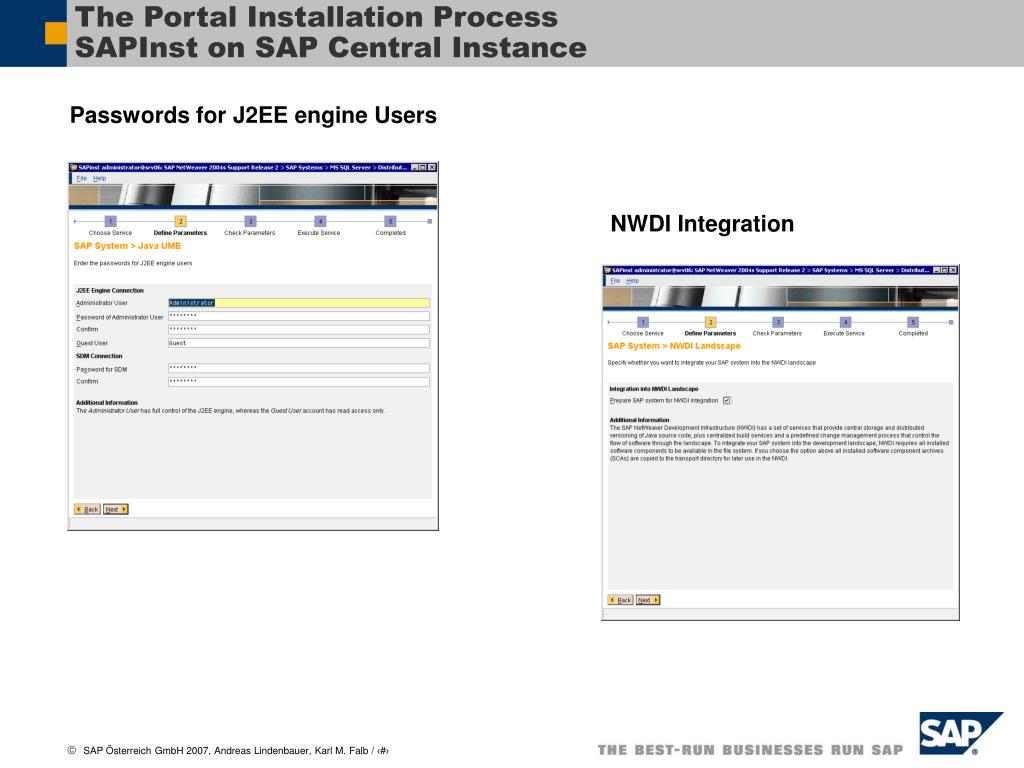
Task: Open File menu in NWDI Landscape window
Action: [615, 281]
